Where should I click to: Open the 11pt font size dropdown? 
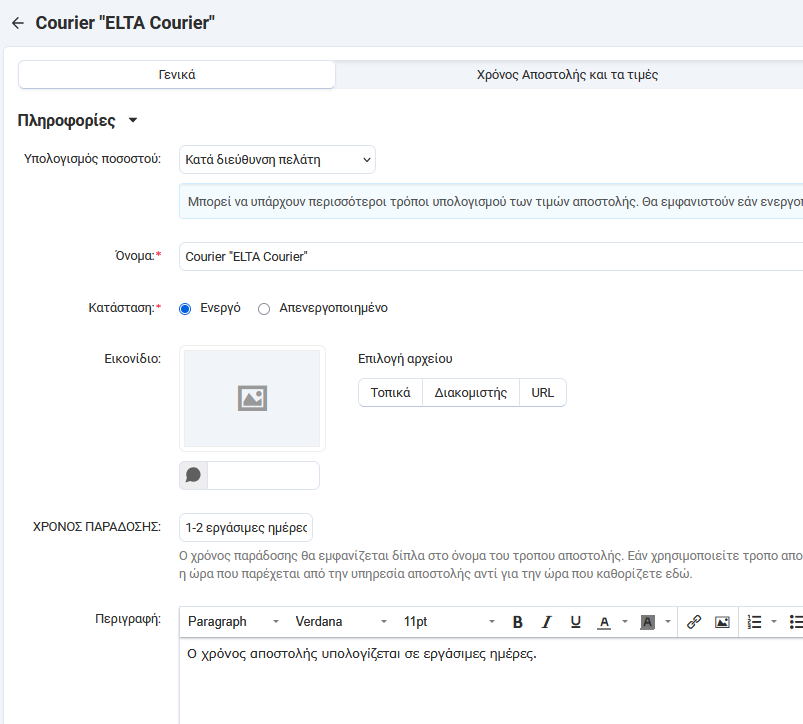click(x=449, y=622)
